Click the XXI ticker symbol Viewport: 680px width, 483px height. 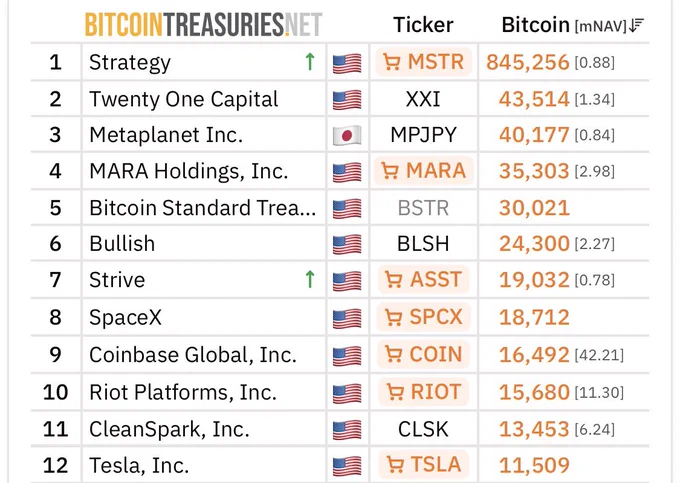coord(423,100)
